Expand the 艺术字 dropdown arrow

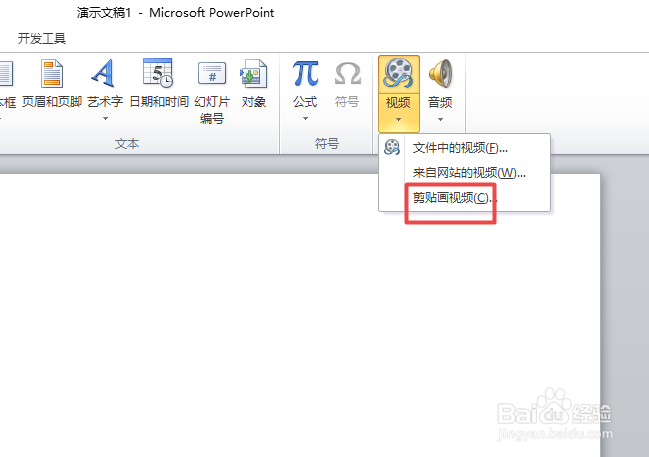105,118
